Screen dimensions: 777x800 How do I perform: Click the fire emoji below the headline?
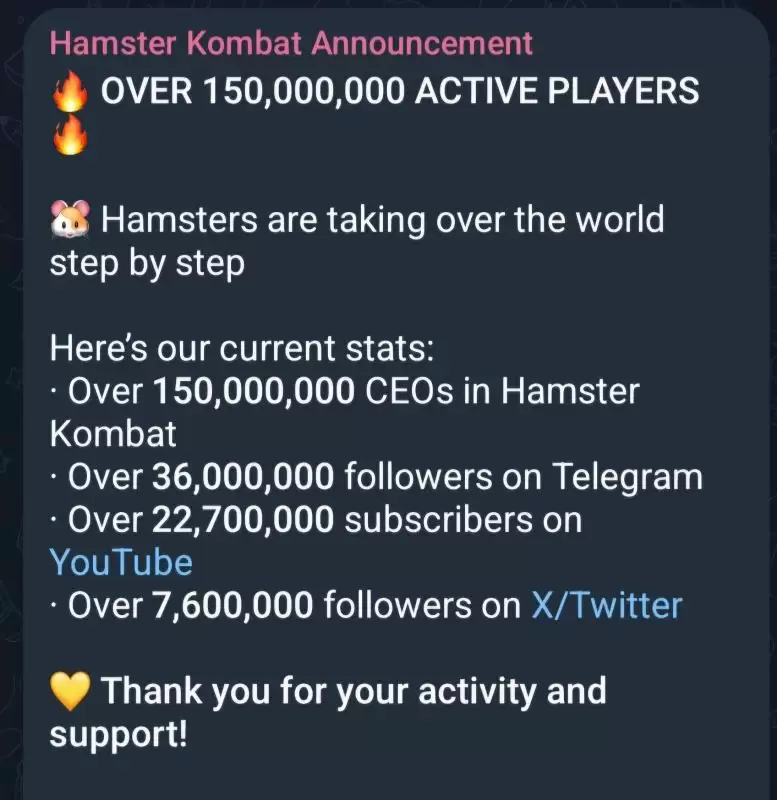pos(69,136)
